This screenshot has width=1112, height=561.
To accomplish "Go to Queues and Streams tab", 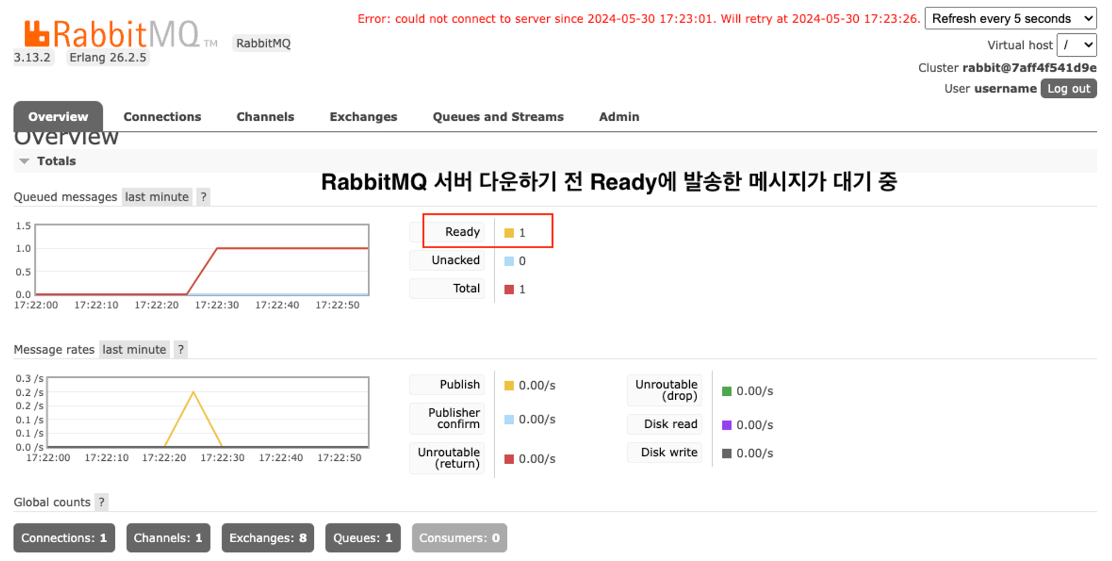I will pos(498,117).
